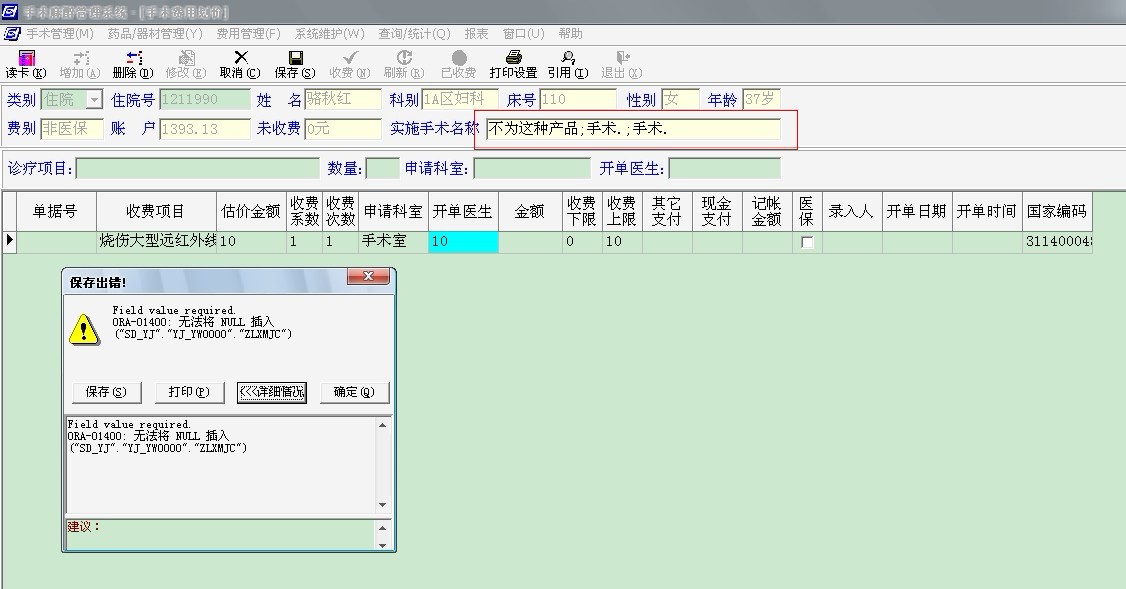The width and height of the screenshot is (1126, 589).
Task: Click the 诊疗项目 input field
Action: [x=197, y=169]
